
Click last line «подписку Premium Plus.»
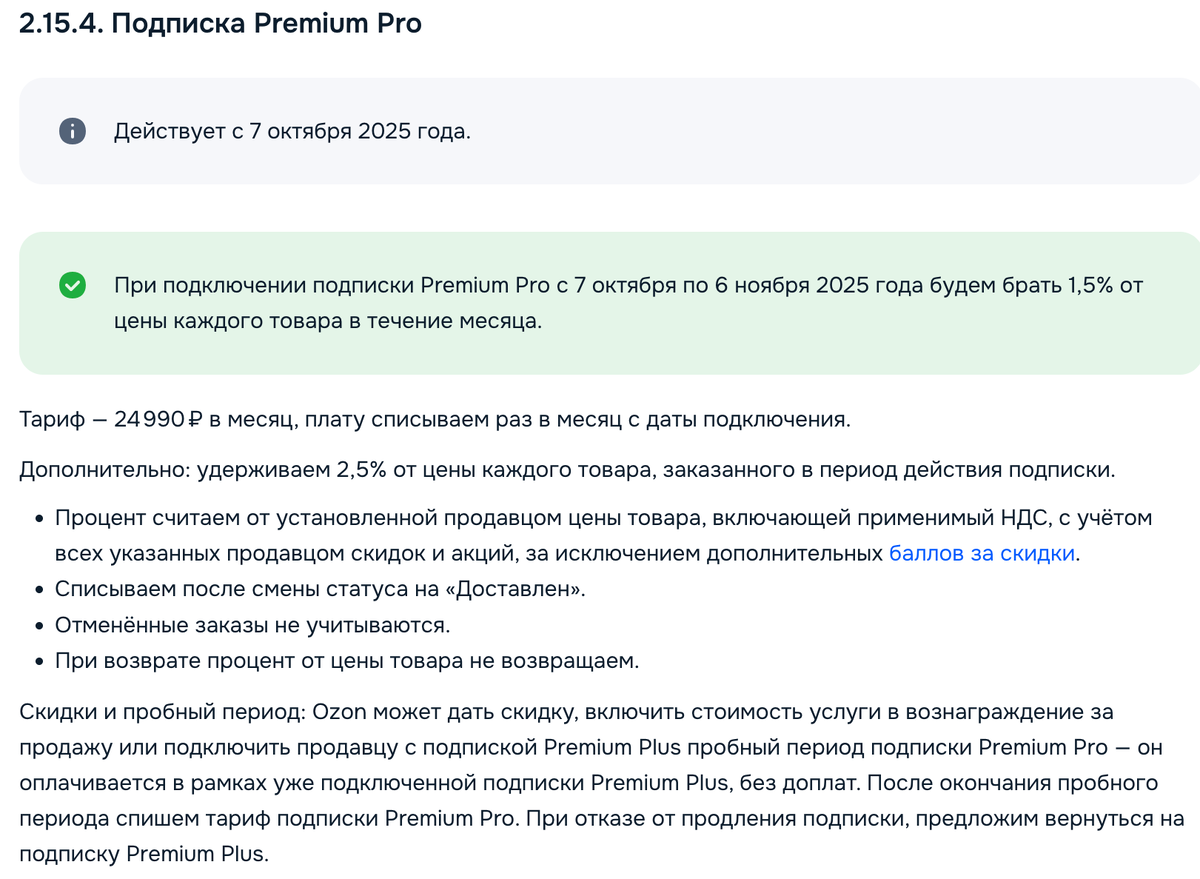pyautogui.click(x=144, y=855)
